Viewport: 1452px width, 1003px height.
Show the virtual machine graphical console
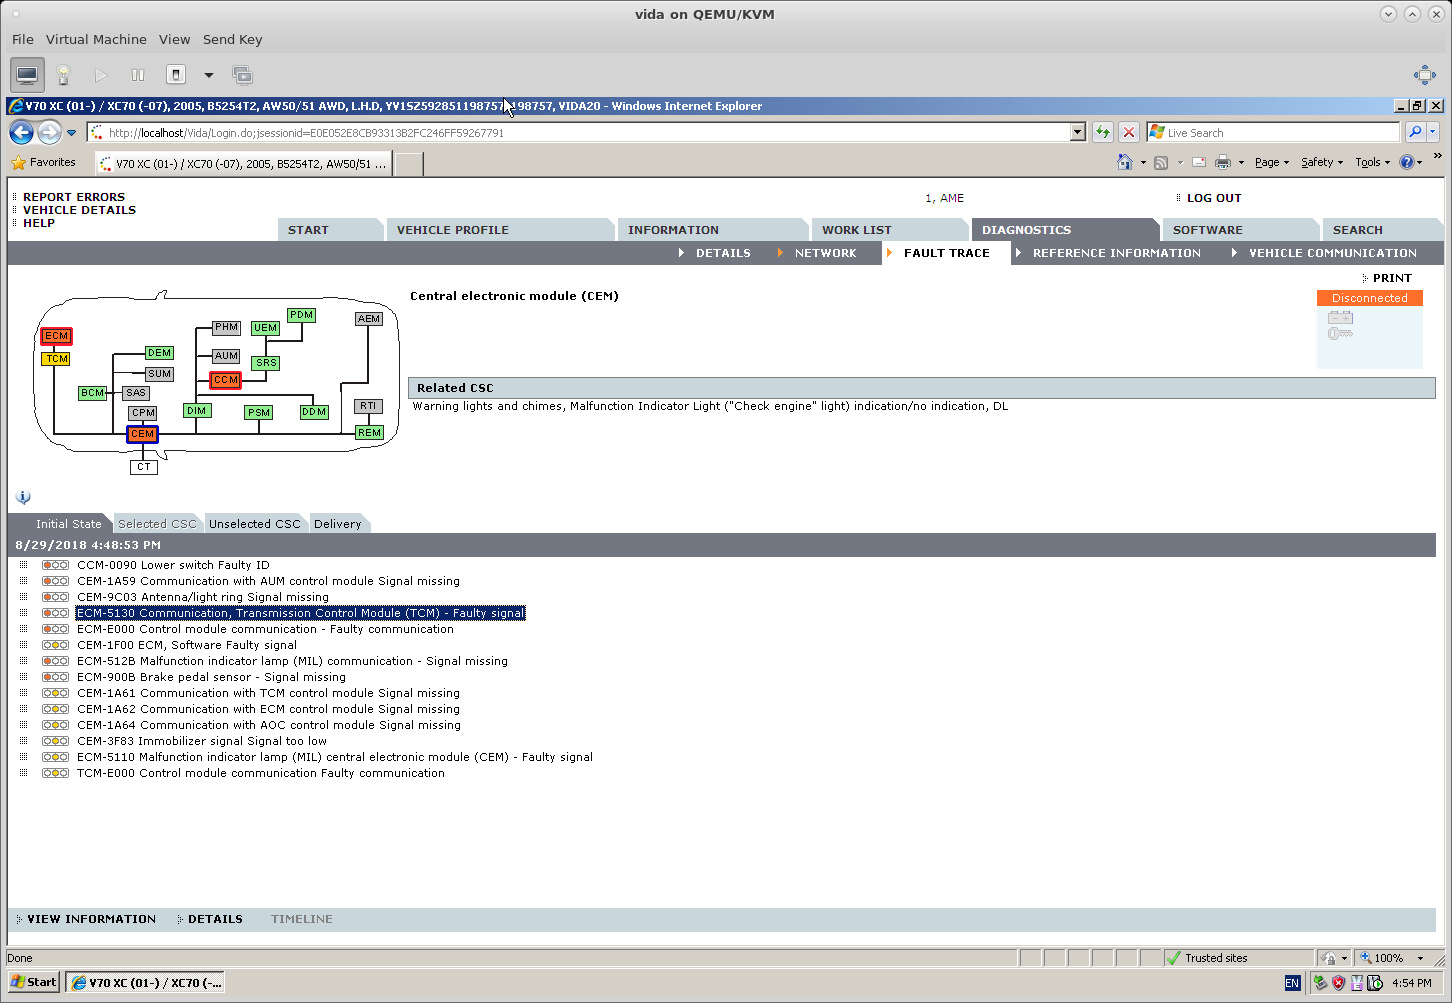(27, 75)
